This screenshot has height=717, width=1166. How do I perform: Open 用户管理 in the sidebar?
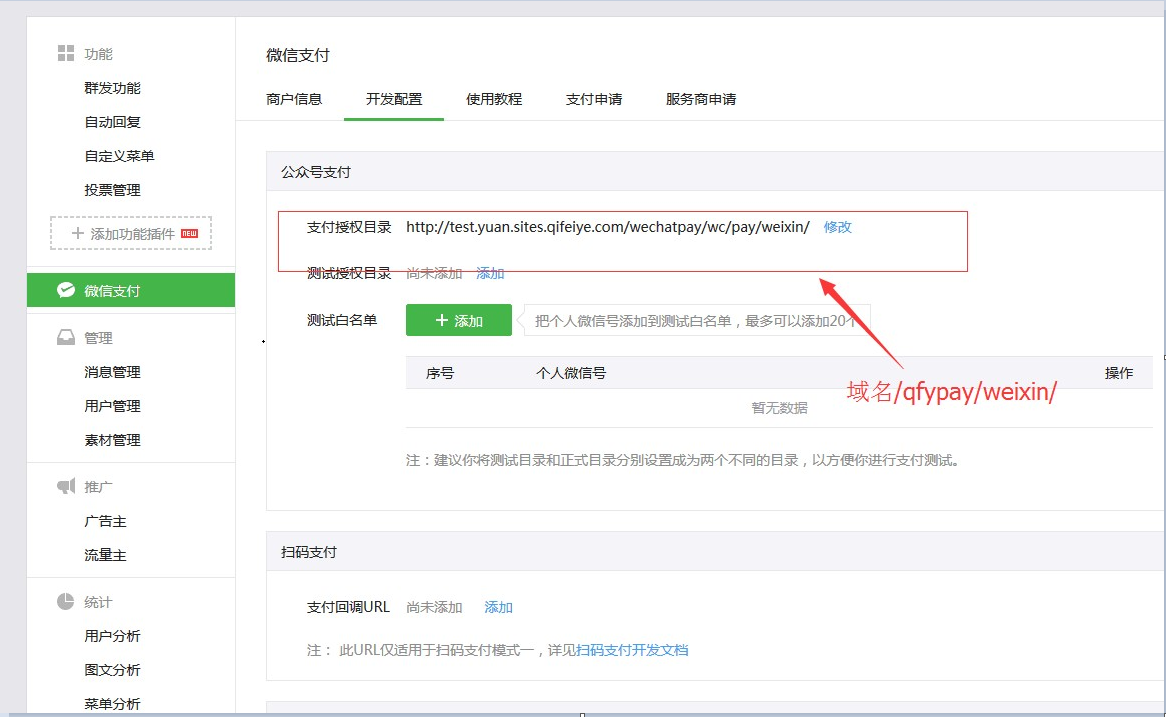[112, 406]
